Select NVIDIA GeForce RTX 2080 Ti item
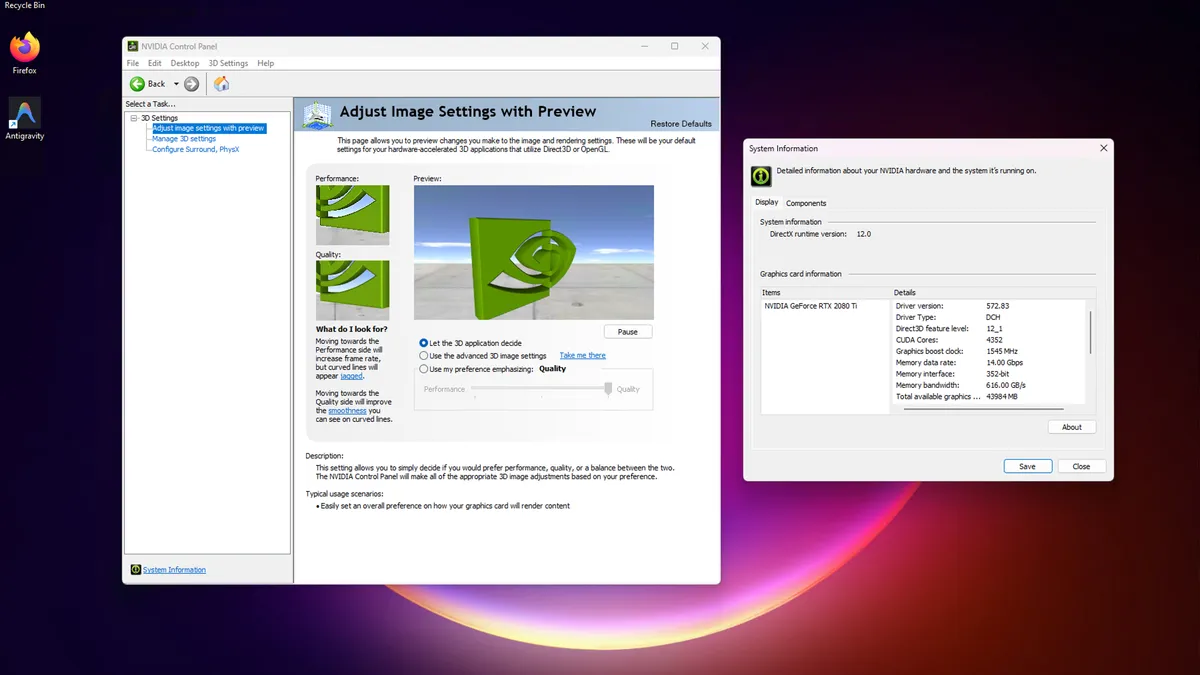1200x675 pixels. (811, 306)
